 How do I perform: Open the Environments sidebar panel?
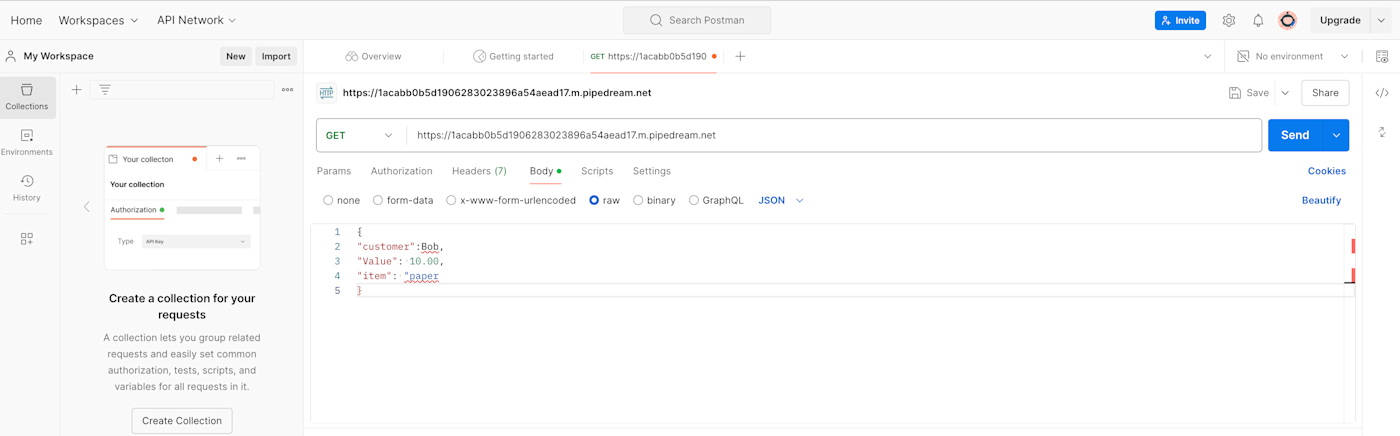click(27, 142)
